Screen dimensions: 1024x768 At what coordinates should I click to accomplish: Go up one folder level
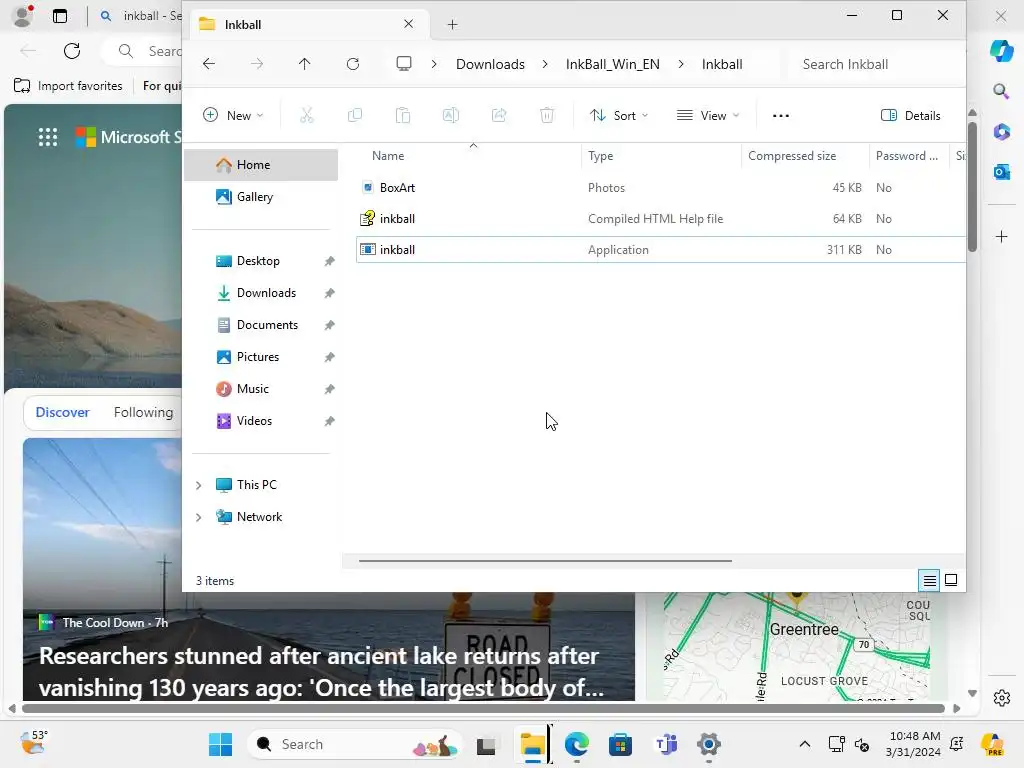click(304, 63)
